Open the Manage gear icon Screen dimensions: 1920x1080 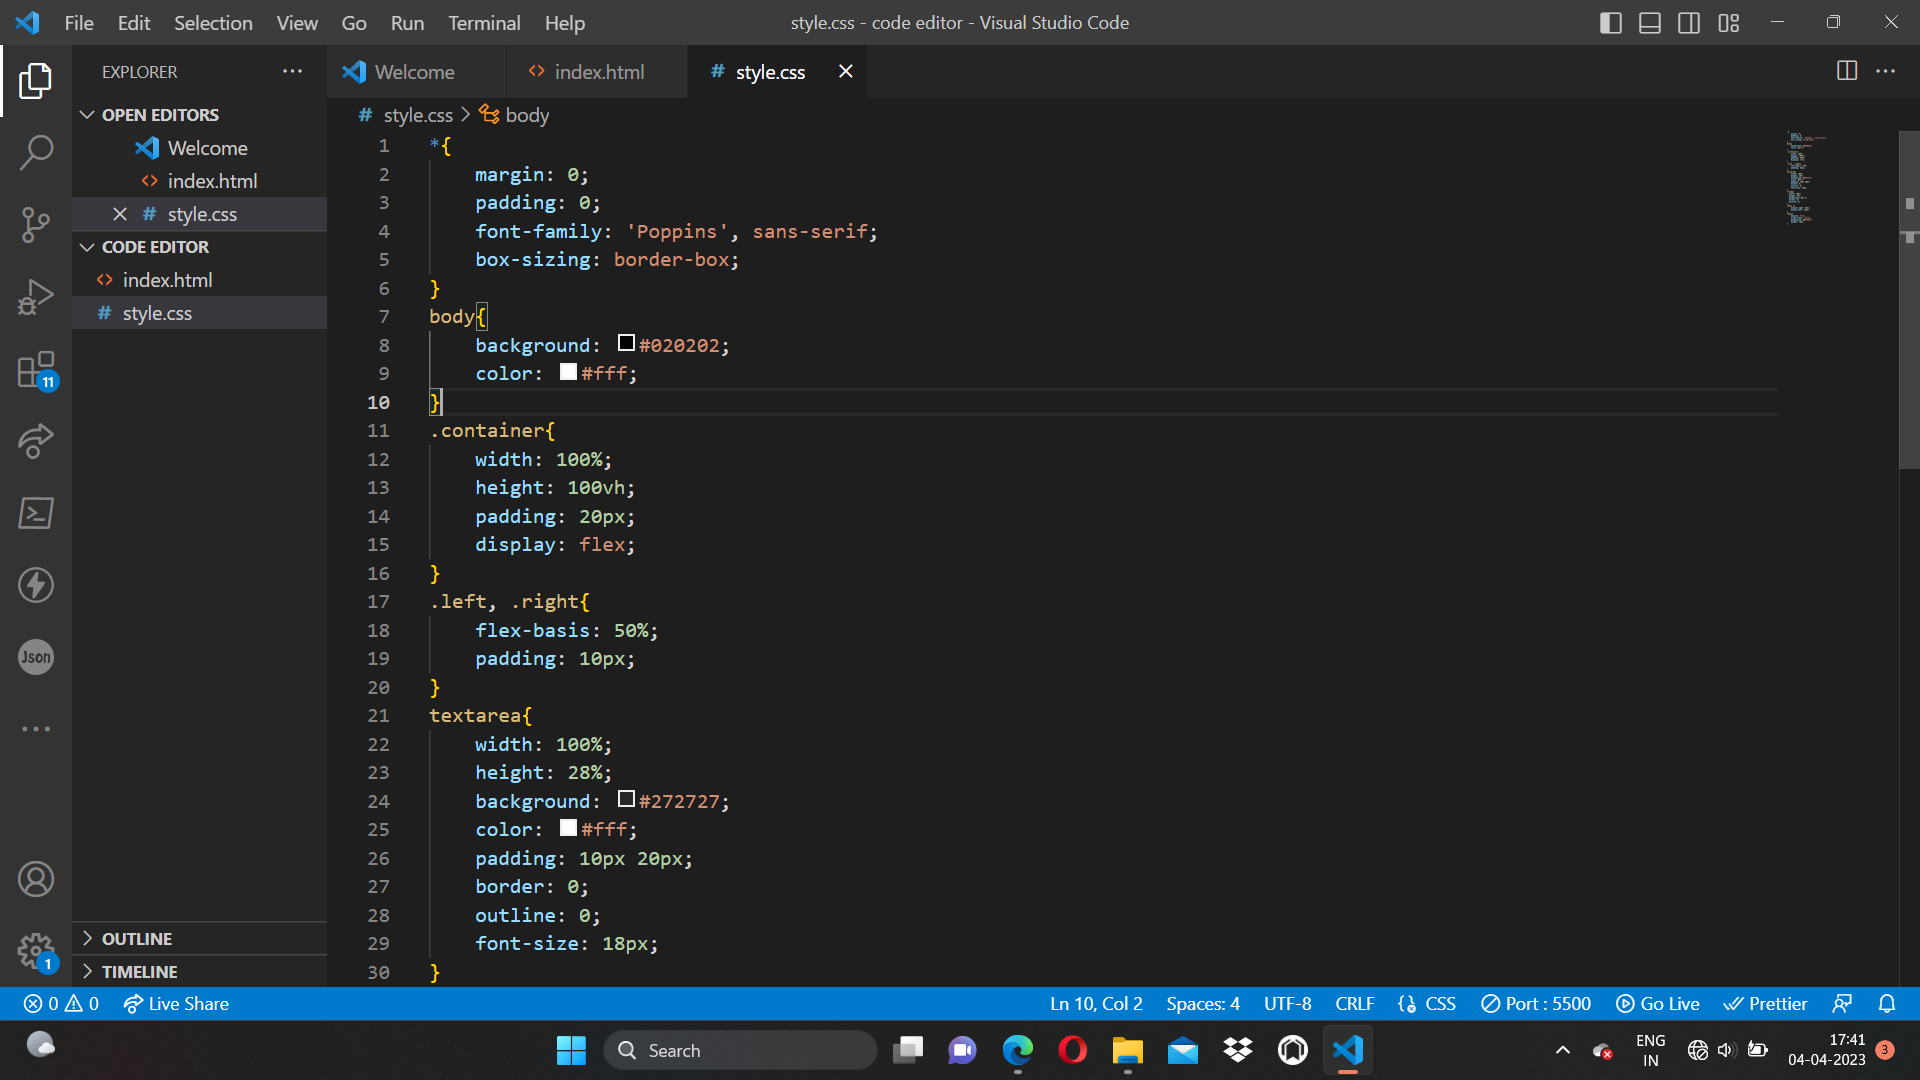tap(36, 951)
